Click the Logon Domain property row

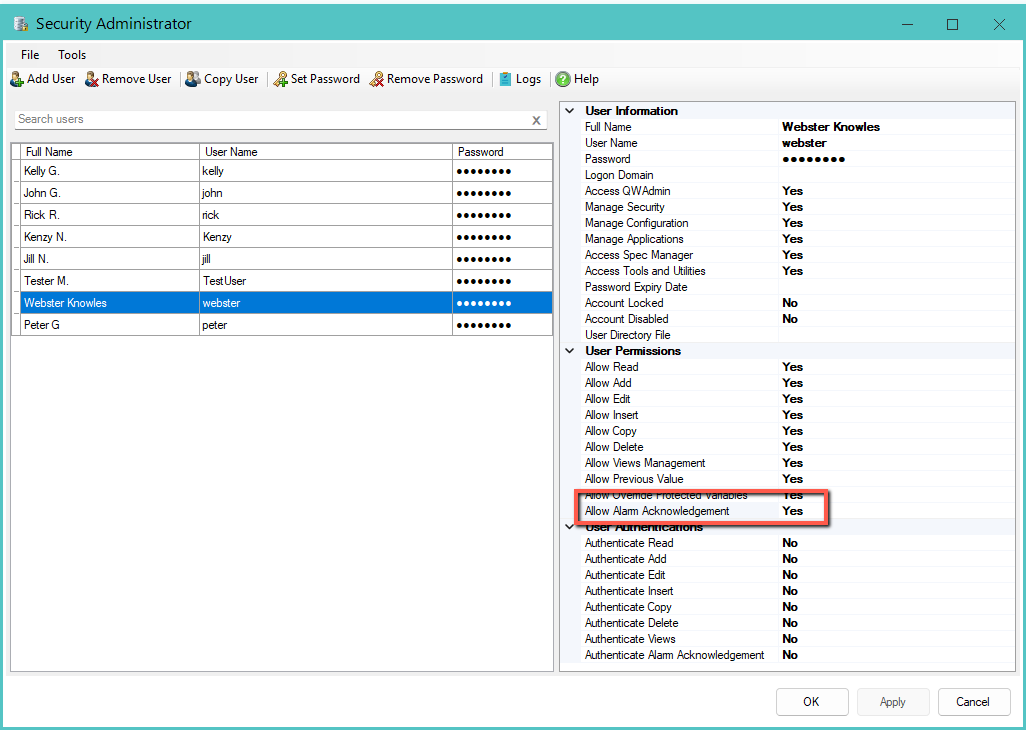[x=797, y=175]
